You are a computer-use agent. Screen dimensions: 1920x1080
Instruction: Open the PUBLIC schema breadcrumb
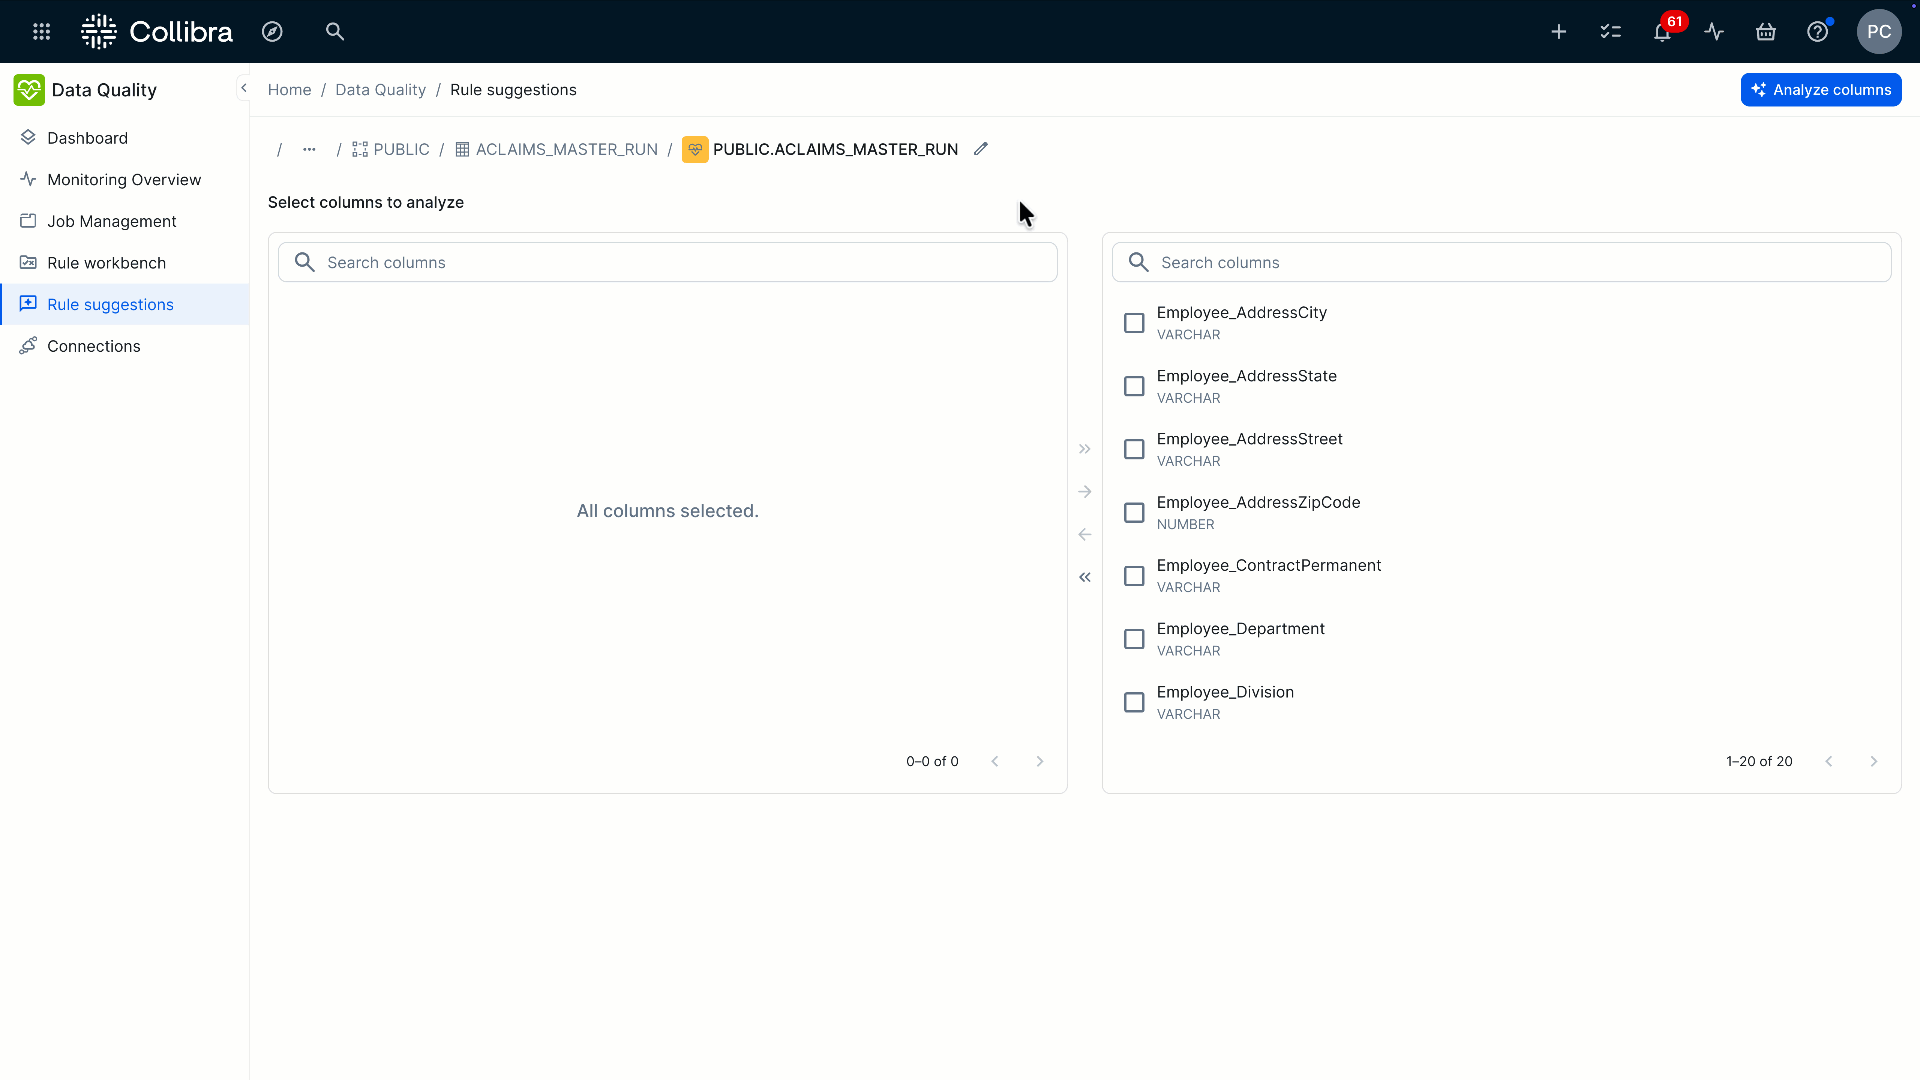pos(390,150)
